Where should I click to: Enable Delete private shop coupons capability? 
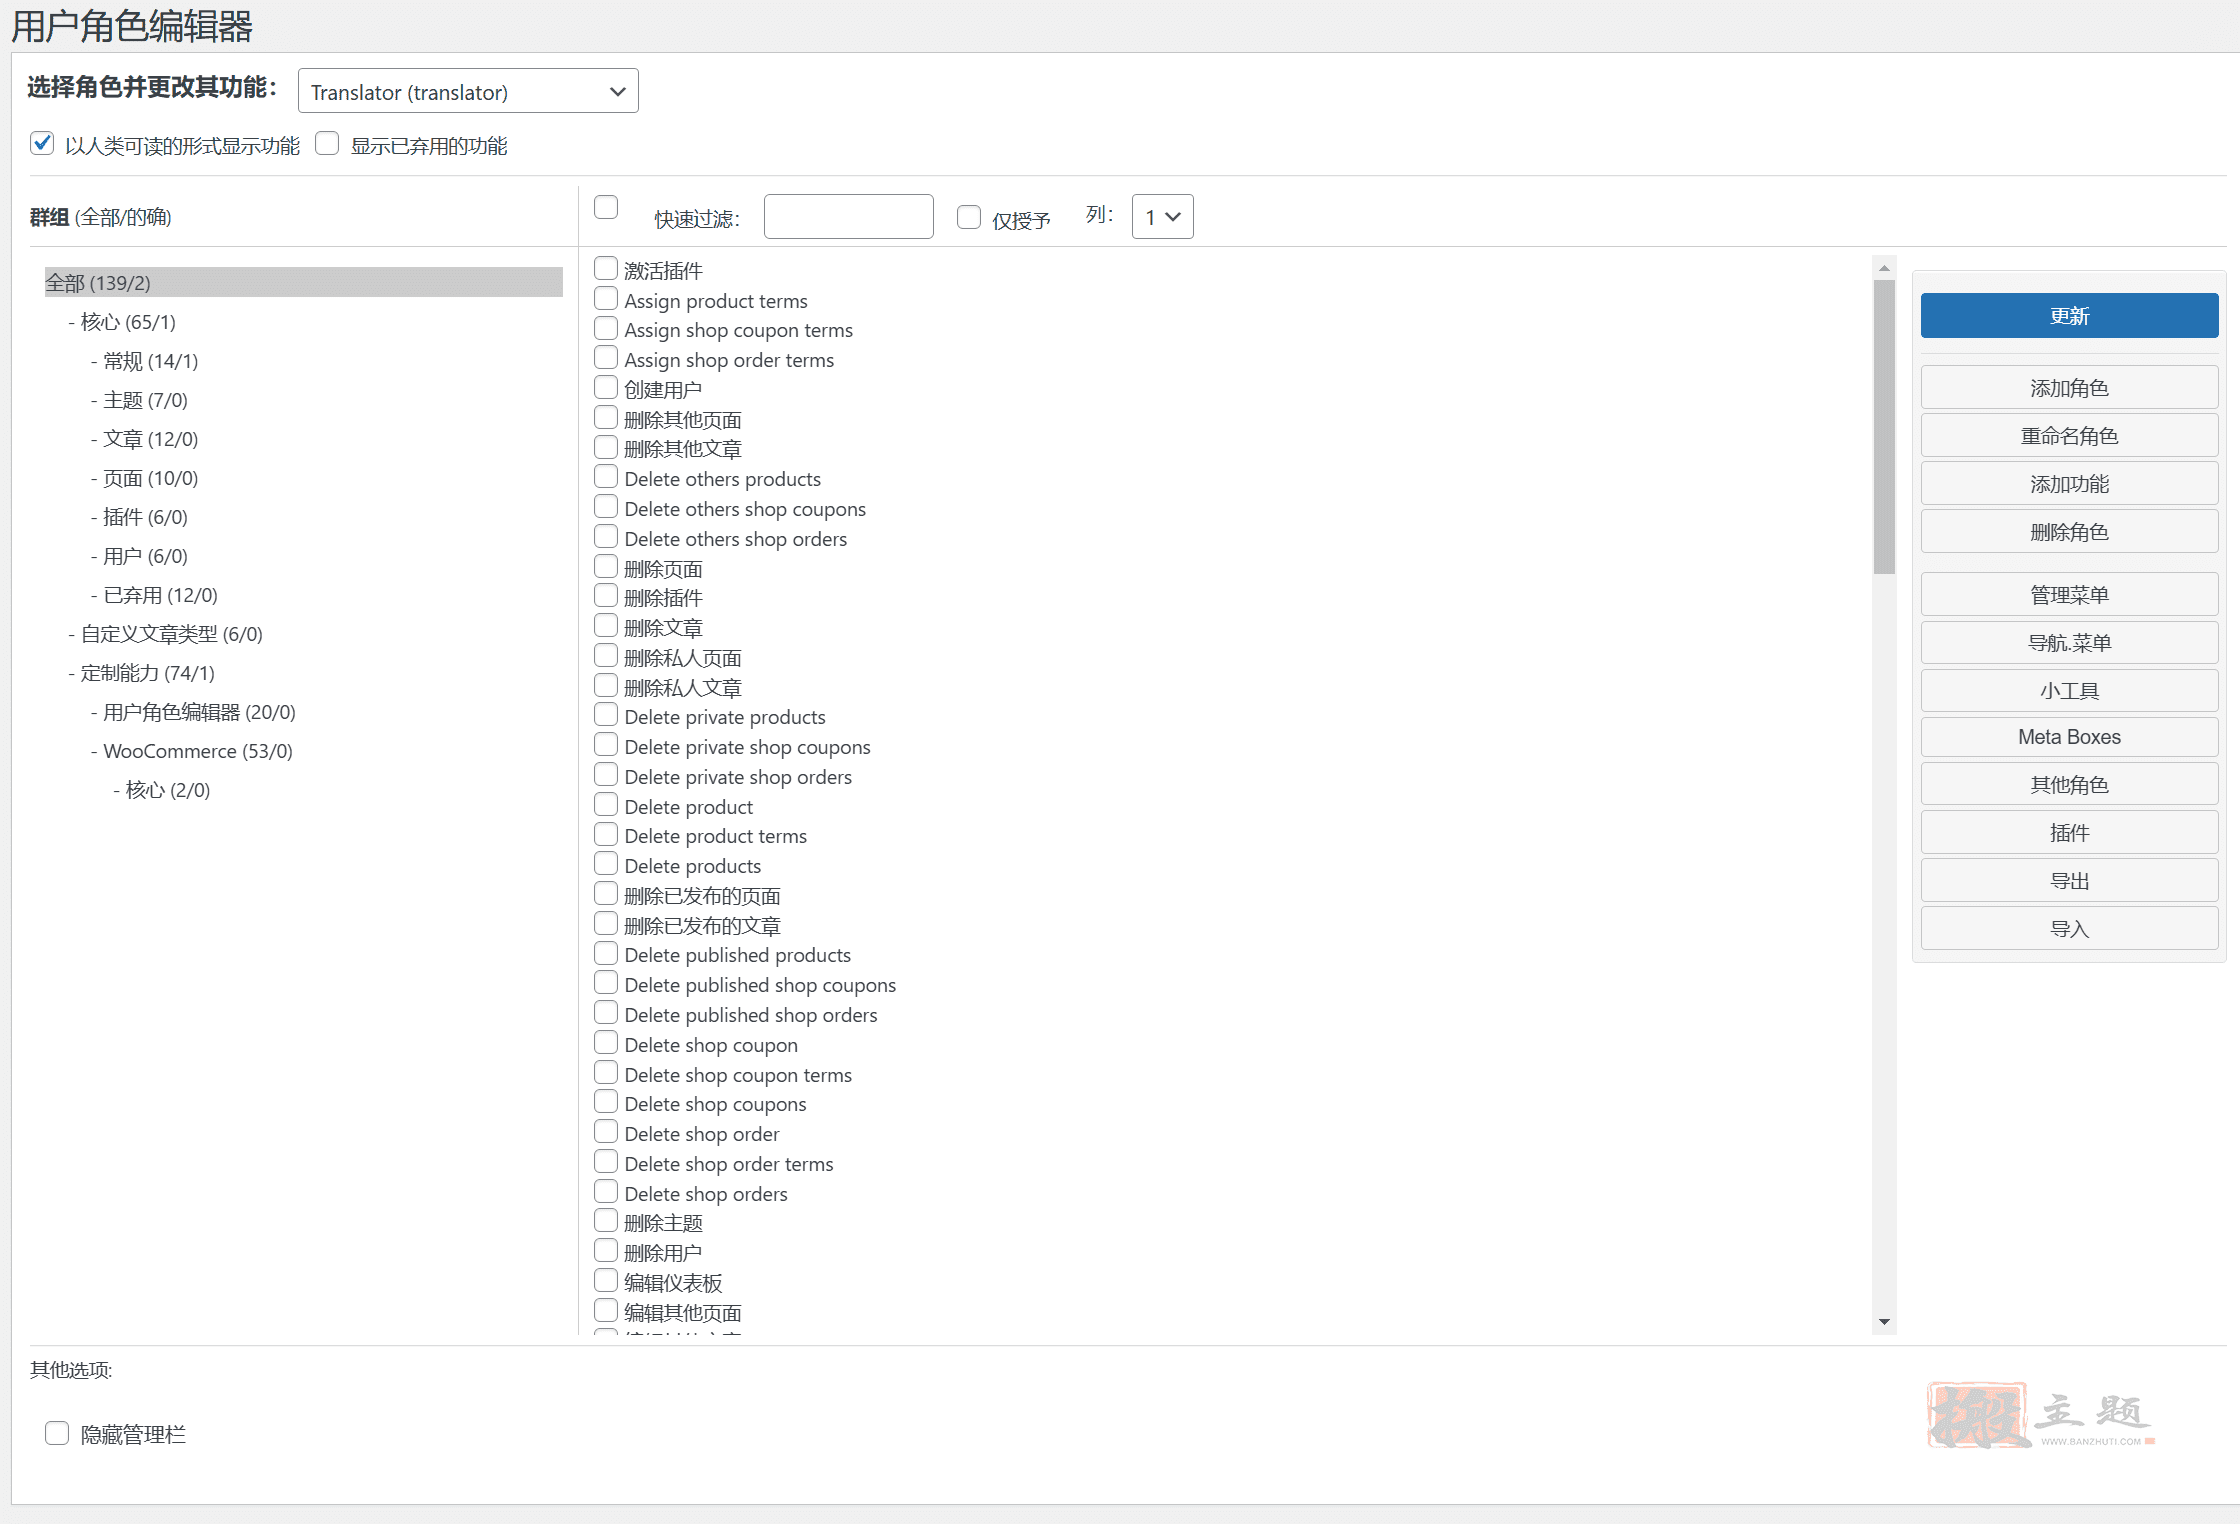tap(606, 744)
